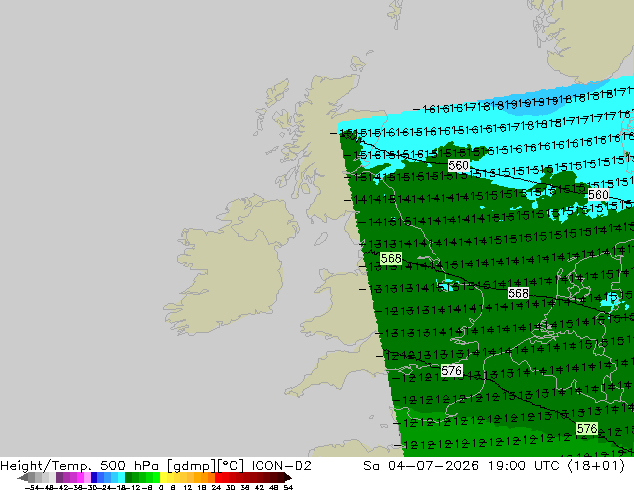
Task: Pick the yellow swatch in the color scale
Action: [164, 478]
